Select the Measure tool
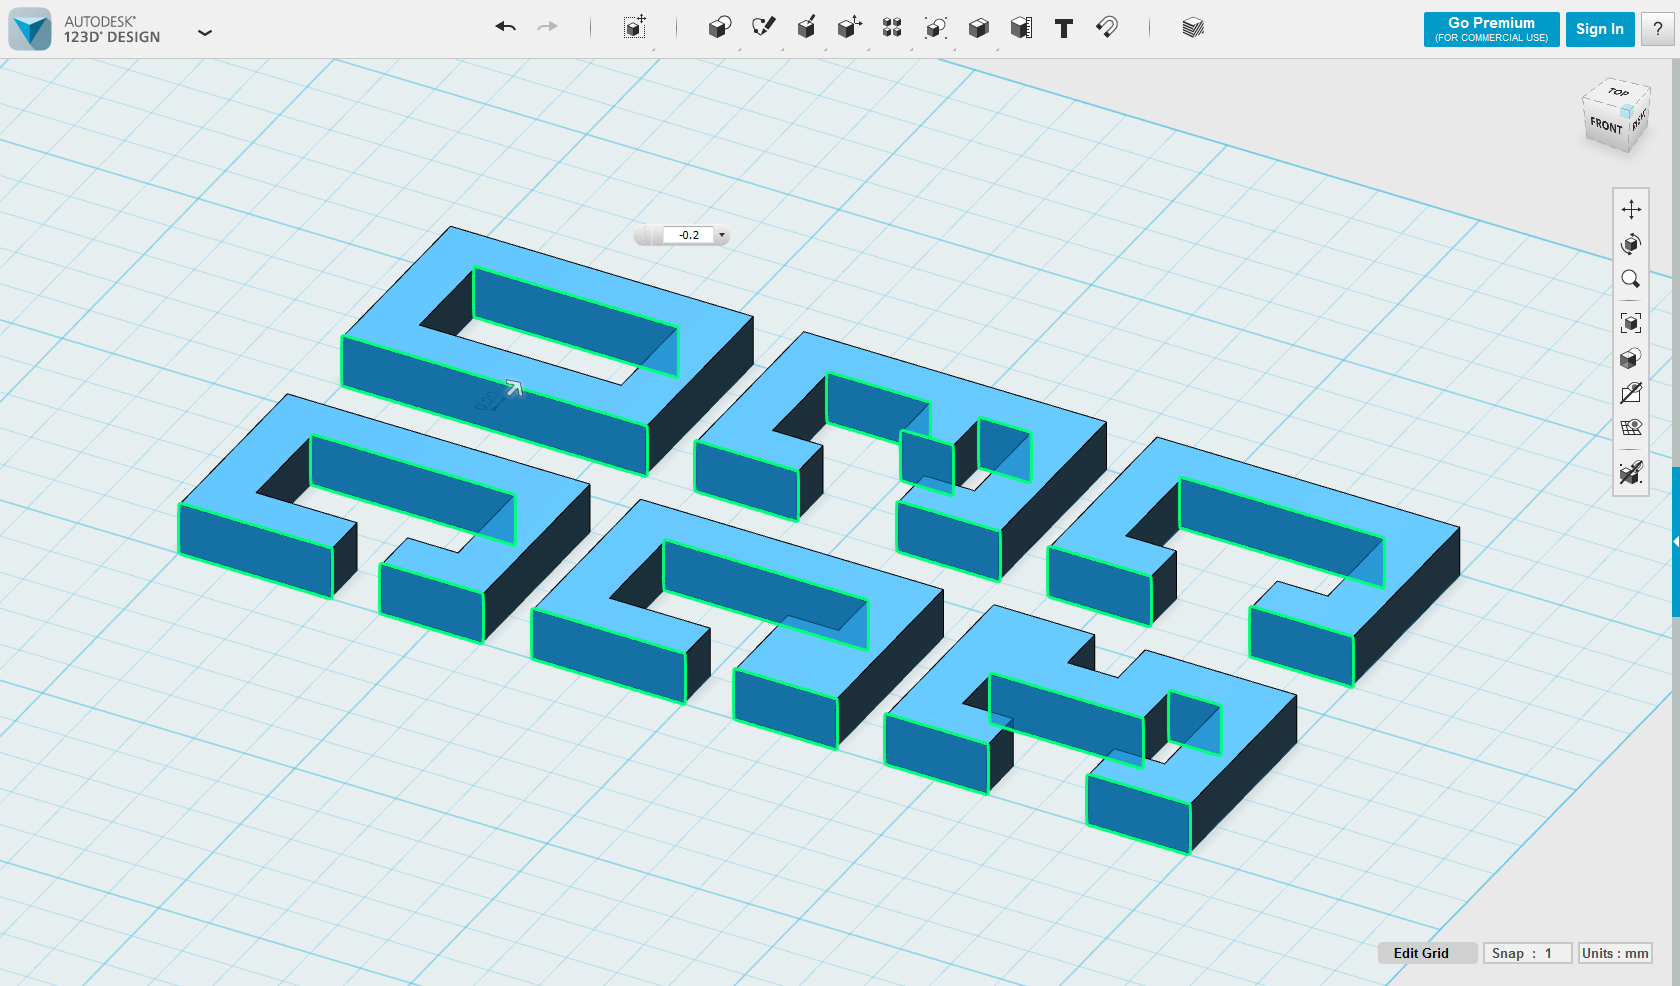The width and height of the screenshot is (1680, 986). tap(1021, 28)
